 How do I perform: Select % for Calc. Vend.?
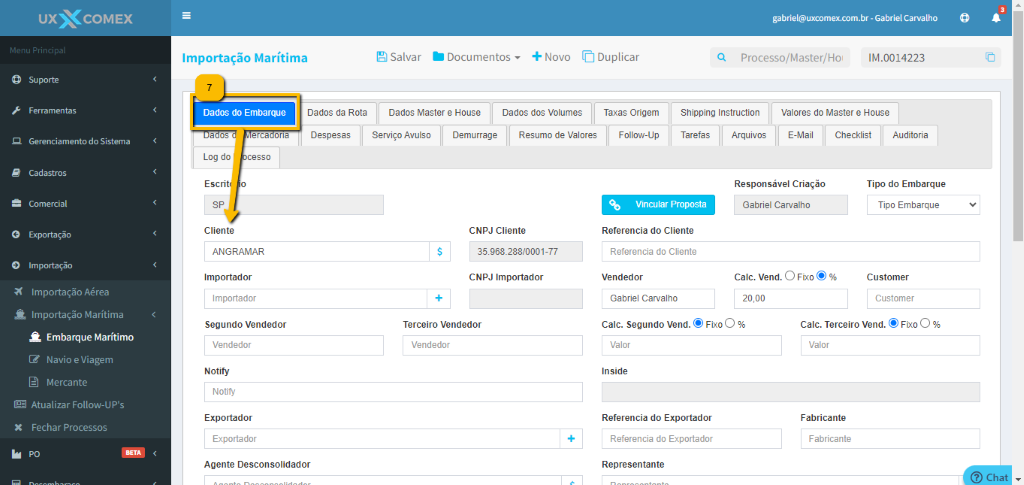tap(822, 276)
